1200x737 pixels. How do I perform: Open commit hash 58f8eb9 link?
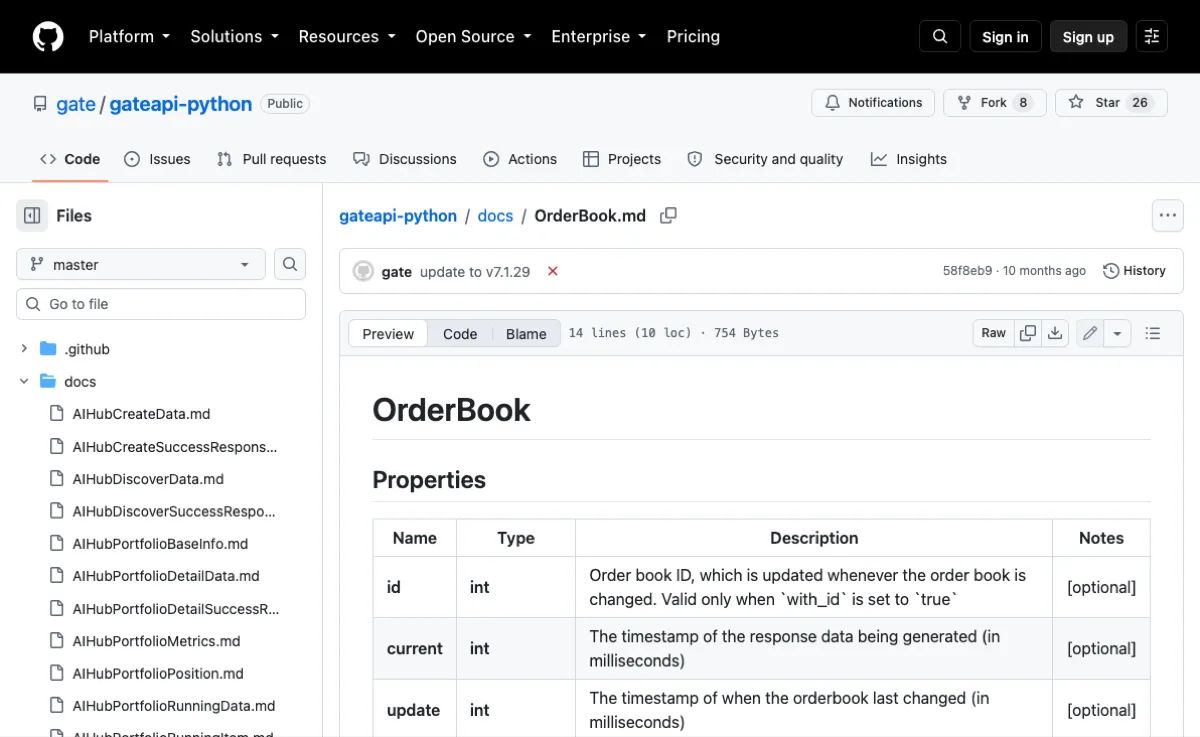pos(967,271)
